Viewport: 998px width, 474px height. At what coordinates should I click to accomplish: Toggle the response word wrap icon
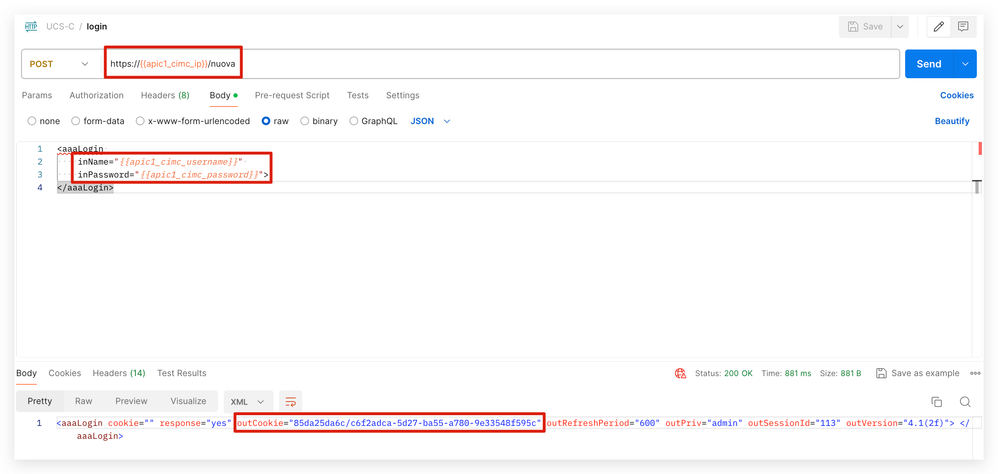click(290, 401)
